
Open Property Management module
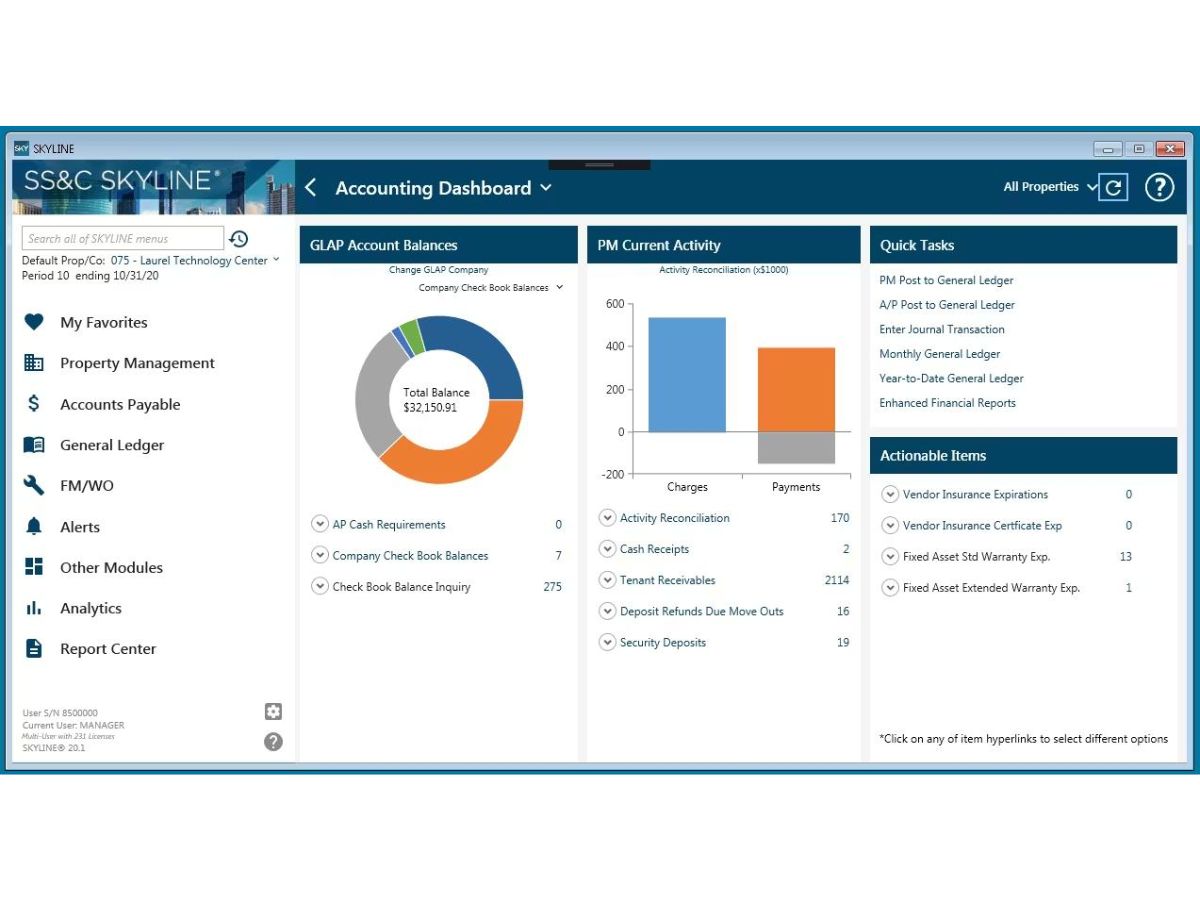137,363
